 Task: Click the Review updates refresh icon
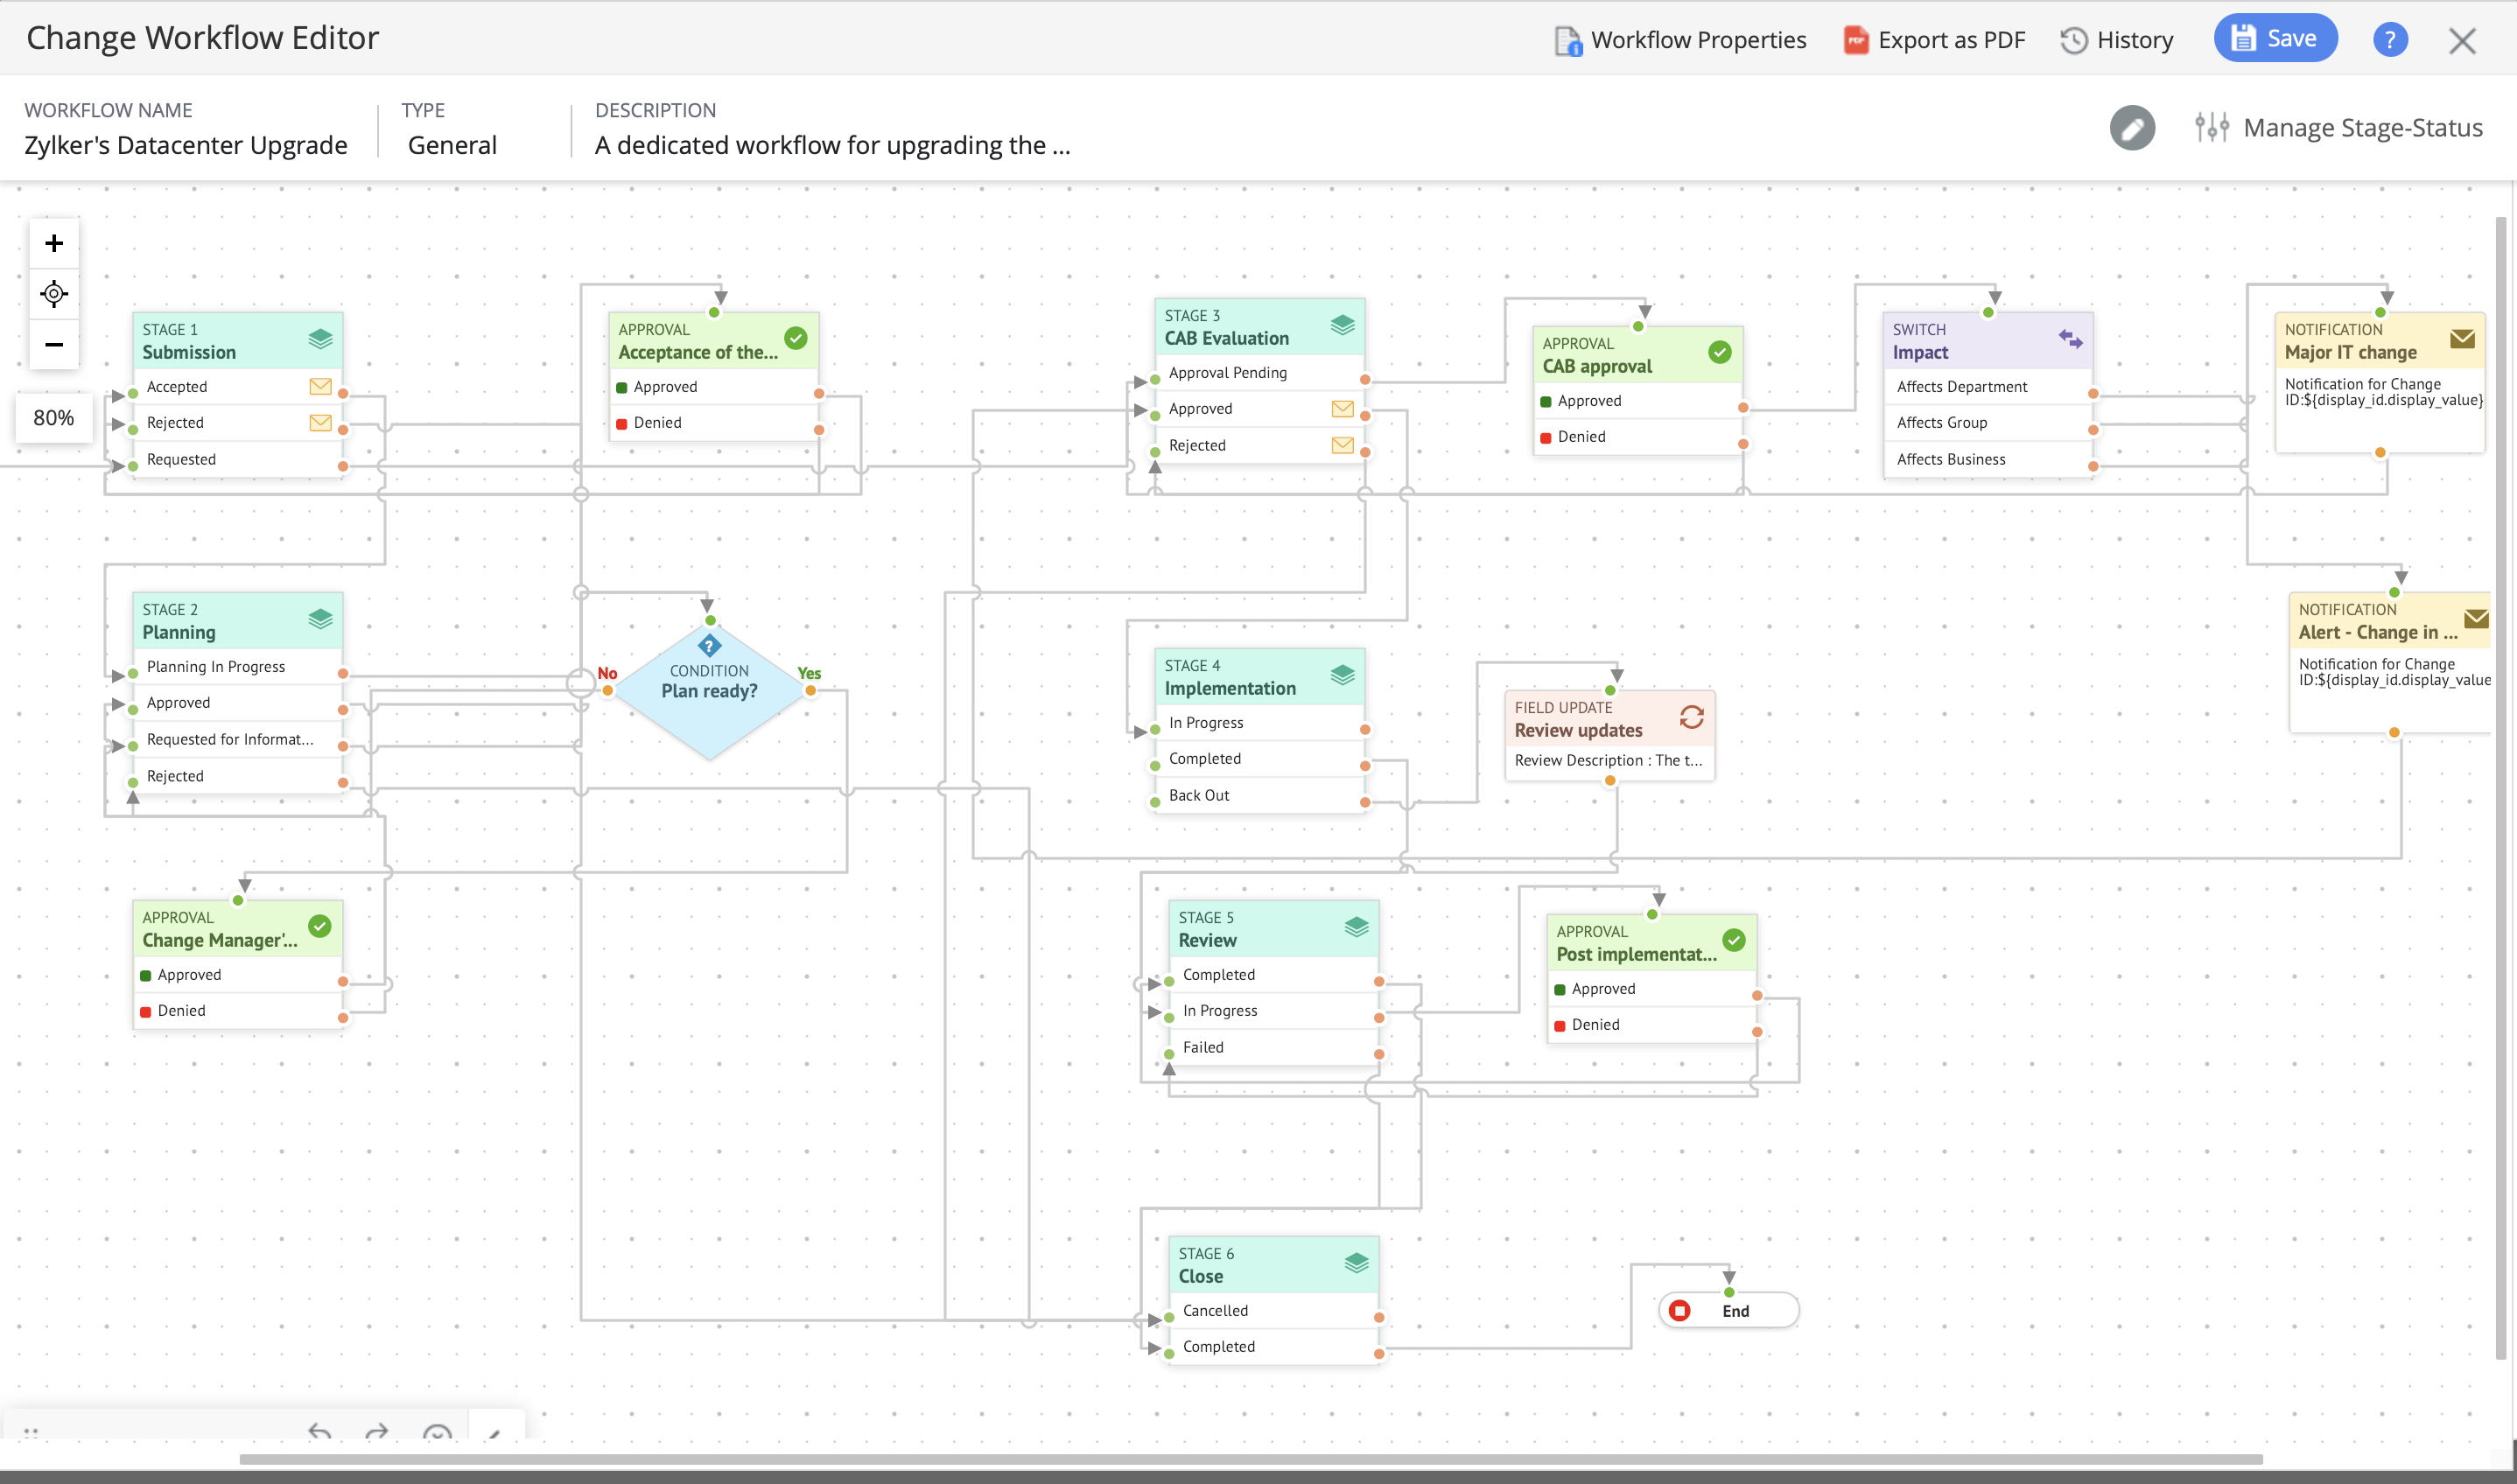[1691, 717]
